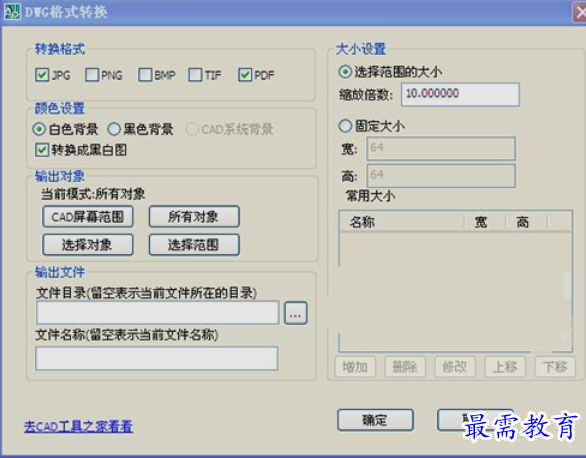Click the 文件目录 path input field

[157, 313]
